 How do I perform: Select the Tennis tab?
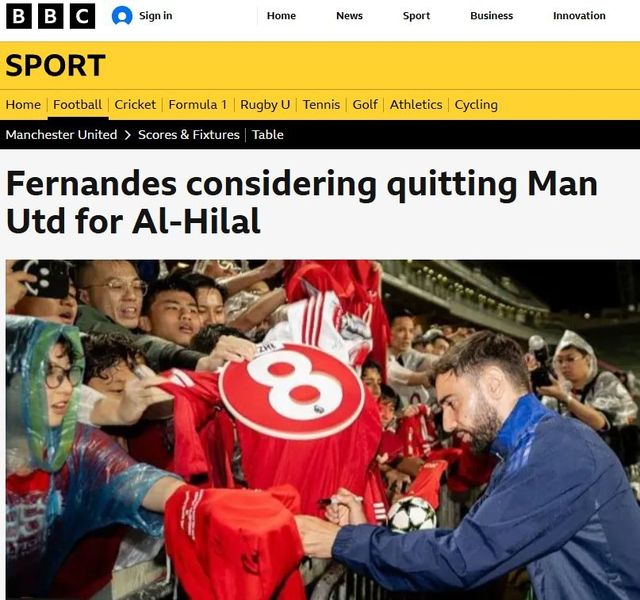(x=321, y=104)
